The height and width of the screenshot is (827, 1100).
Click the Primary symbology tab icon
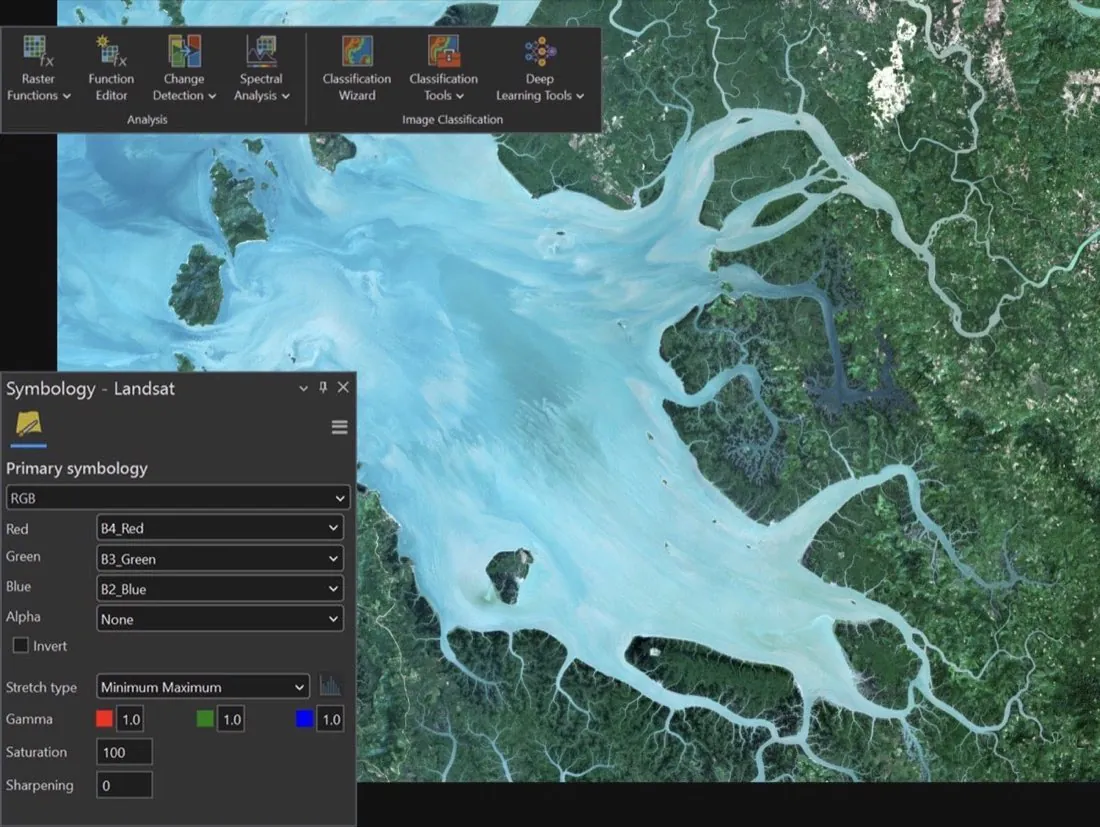coord(29,425)
